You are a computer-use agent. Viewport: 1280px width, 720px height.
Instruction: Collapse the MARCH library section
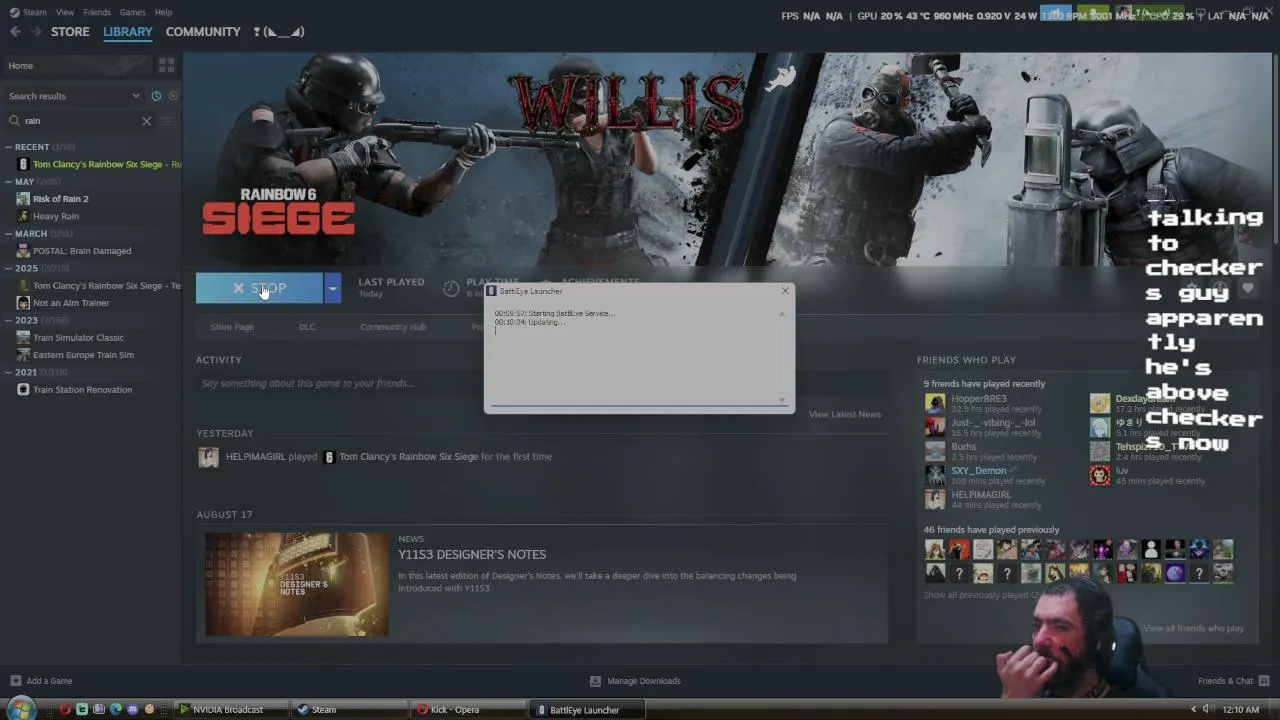coord(8,234)
